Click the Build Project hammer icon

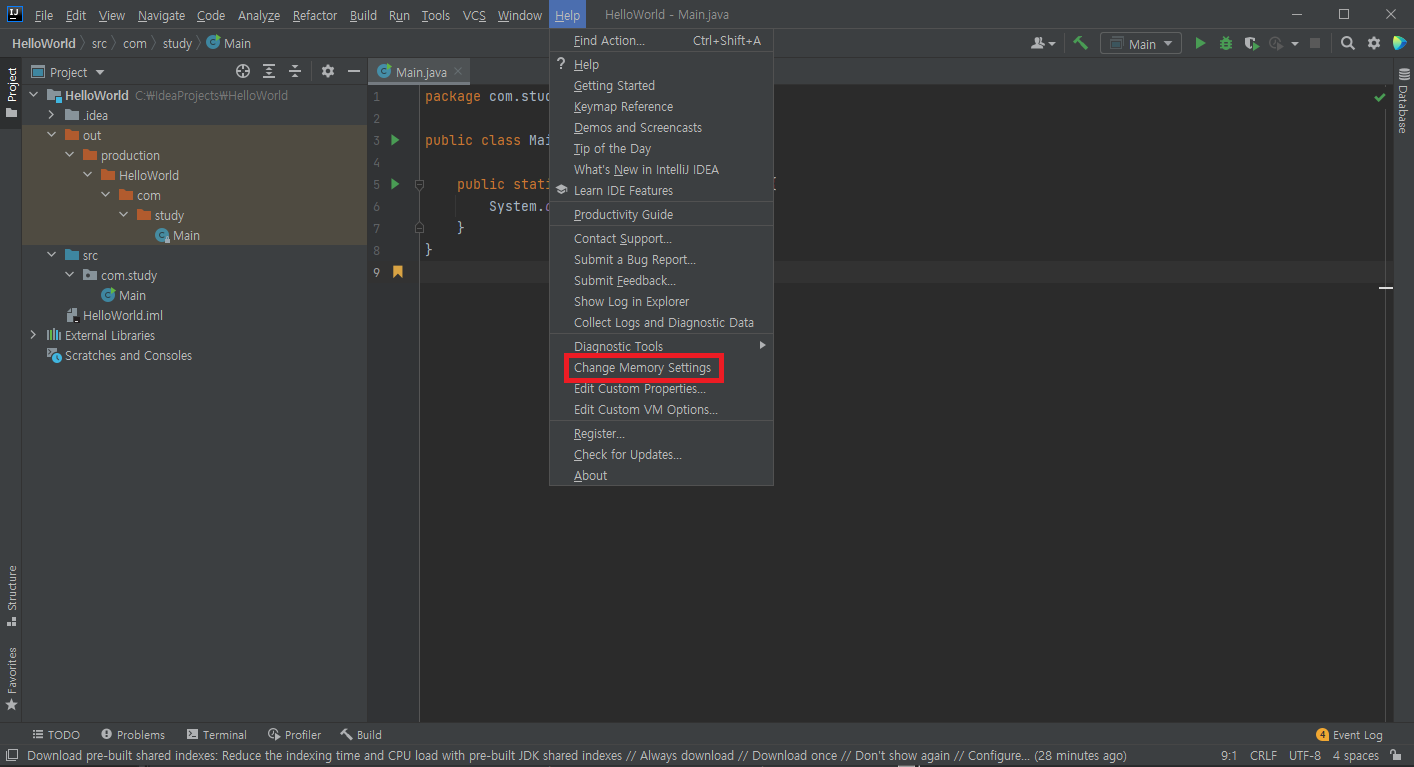coord(1080,43)
